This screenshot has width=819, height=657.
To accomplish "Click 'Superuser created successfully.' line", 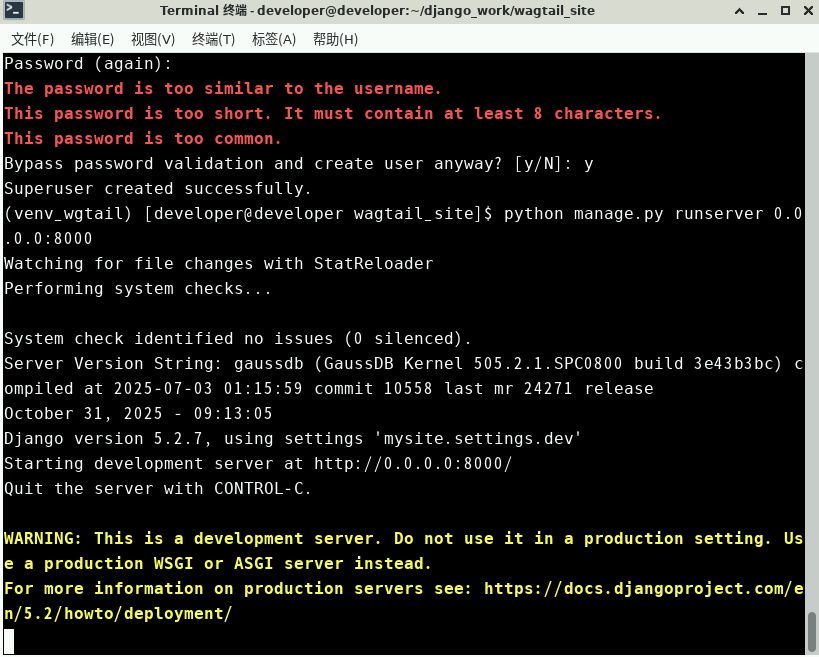I will 158,189.
